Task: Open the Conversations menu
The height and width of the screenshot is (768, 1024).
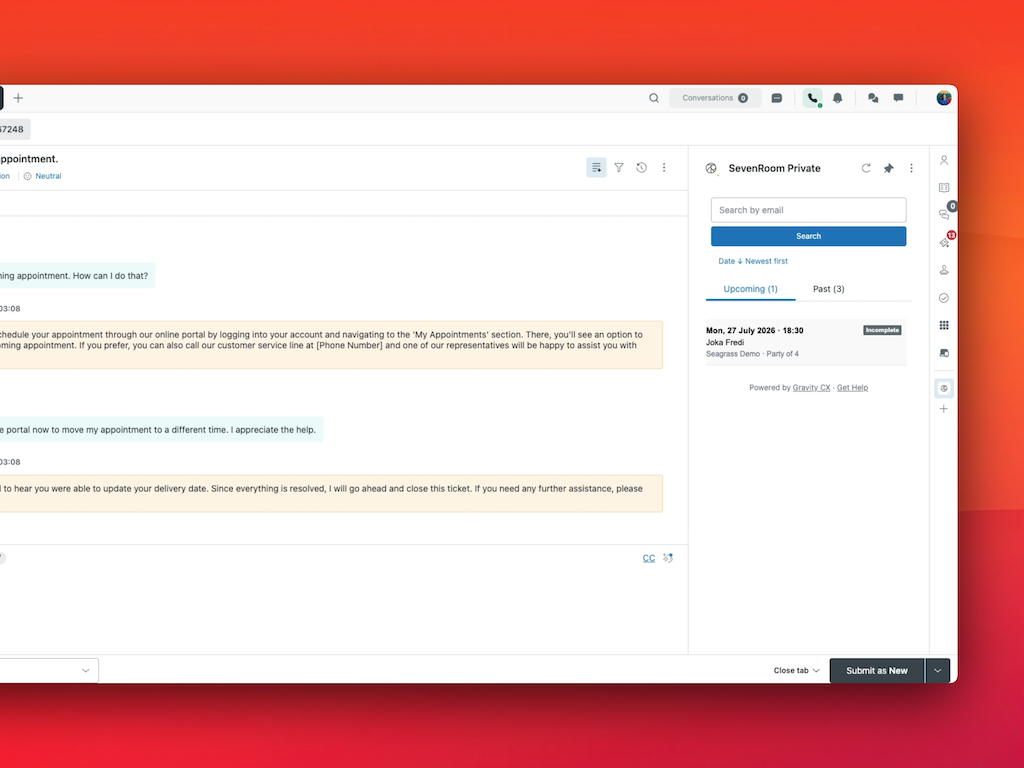Action: click(715, 98)
